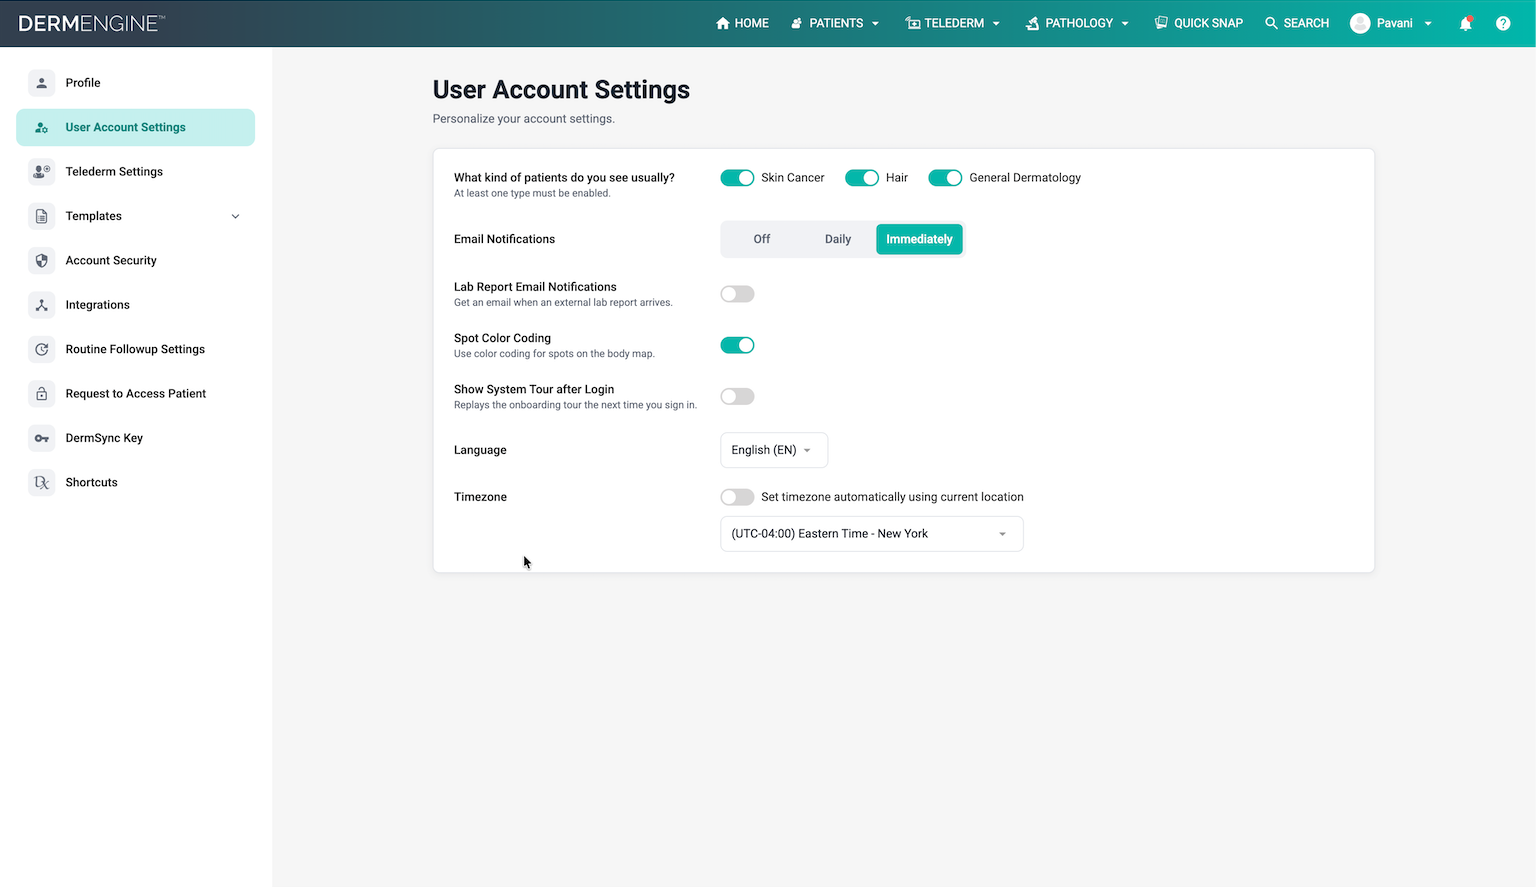Turn on automatic timezone detection

coord(737,497)
